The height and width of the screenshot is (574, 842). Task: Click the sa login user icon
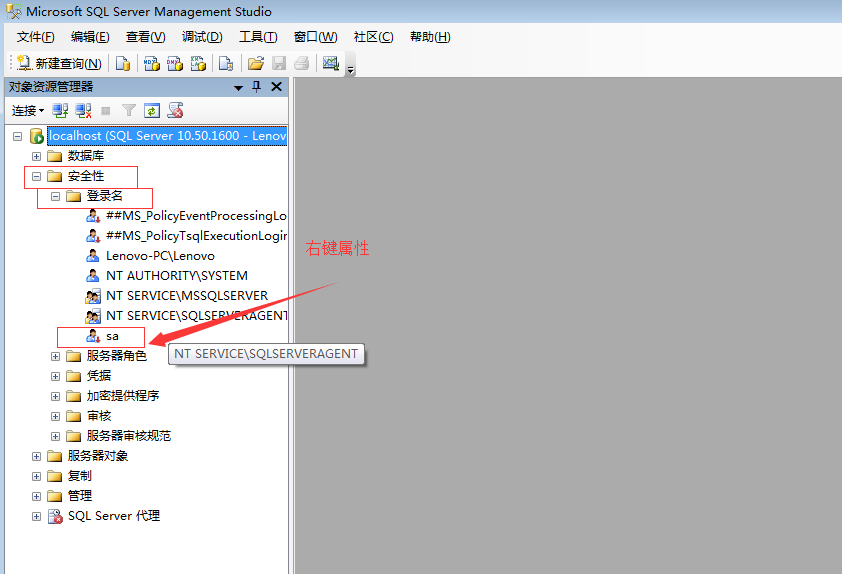point(93,336)
